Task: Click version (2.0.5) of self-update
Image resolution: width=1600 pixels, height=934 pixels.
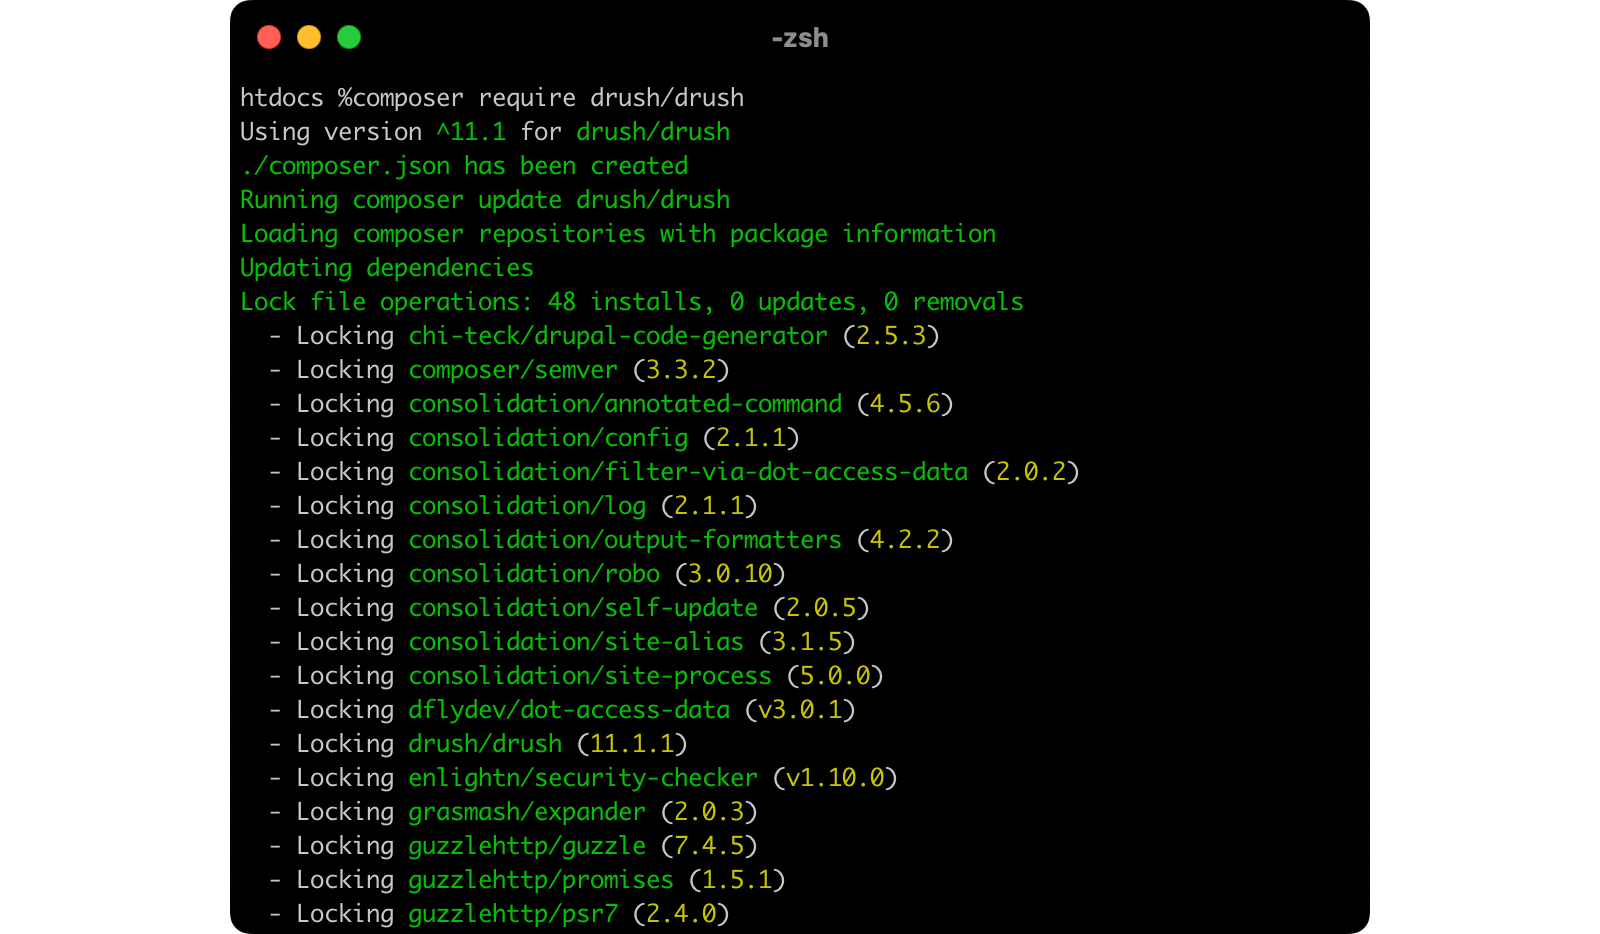Action: pos(821,608)
